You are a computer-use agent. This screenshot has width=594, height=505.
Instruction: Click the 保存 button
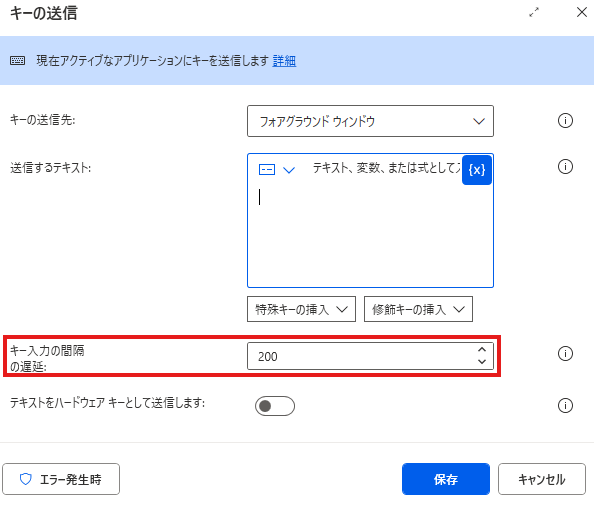[x=446, y=479]
